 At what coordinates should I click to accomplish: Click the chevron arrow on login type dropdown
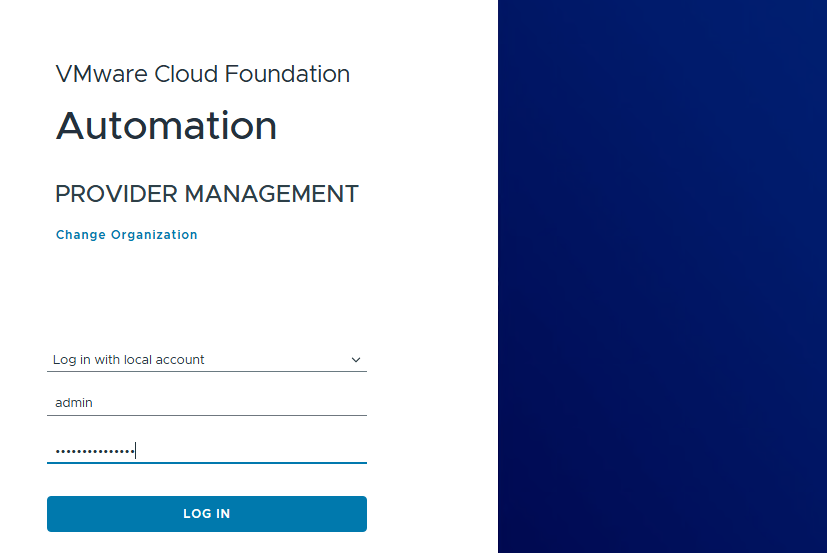[x=356, y=360]
